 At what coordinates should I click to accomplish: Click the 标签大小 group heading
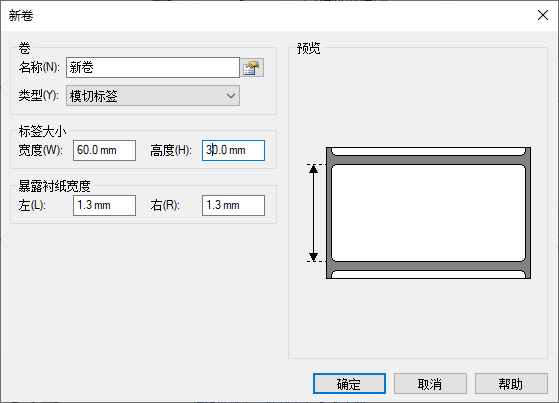[x=42, y=131]
